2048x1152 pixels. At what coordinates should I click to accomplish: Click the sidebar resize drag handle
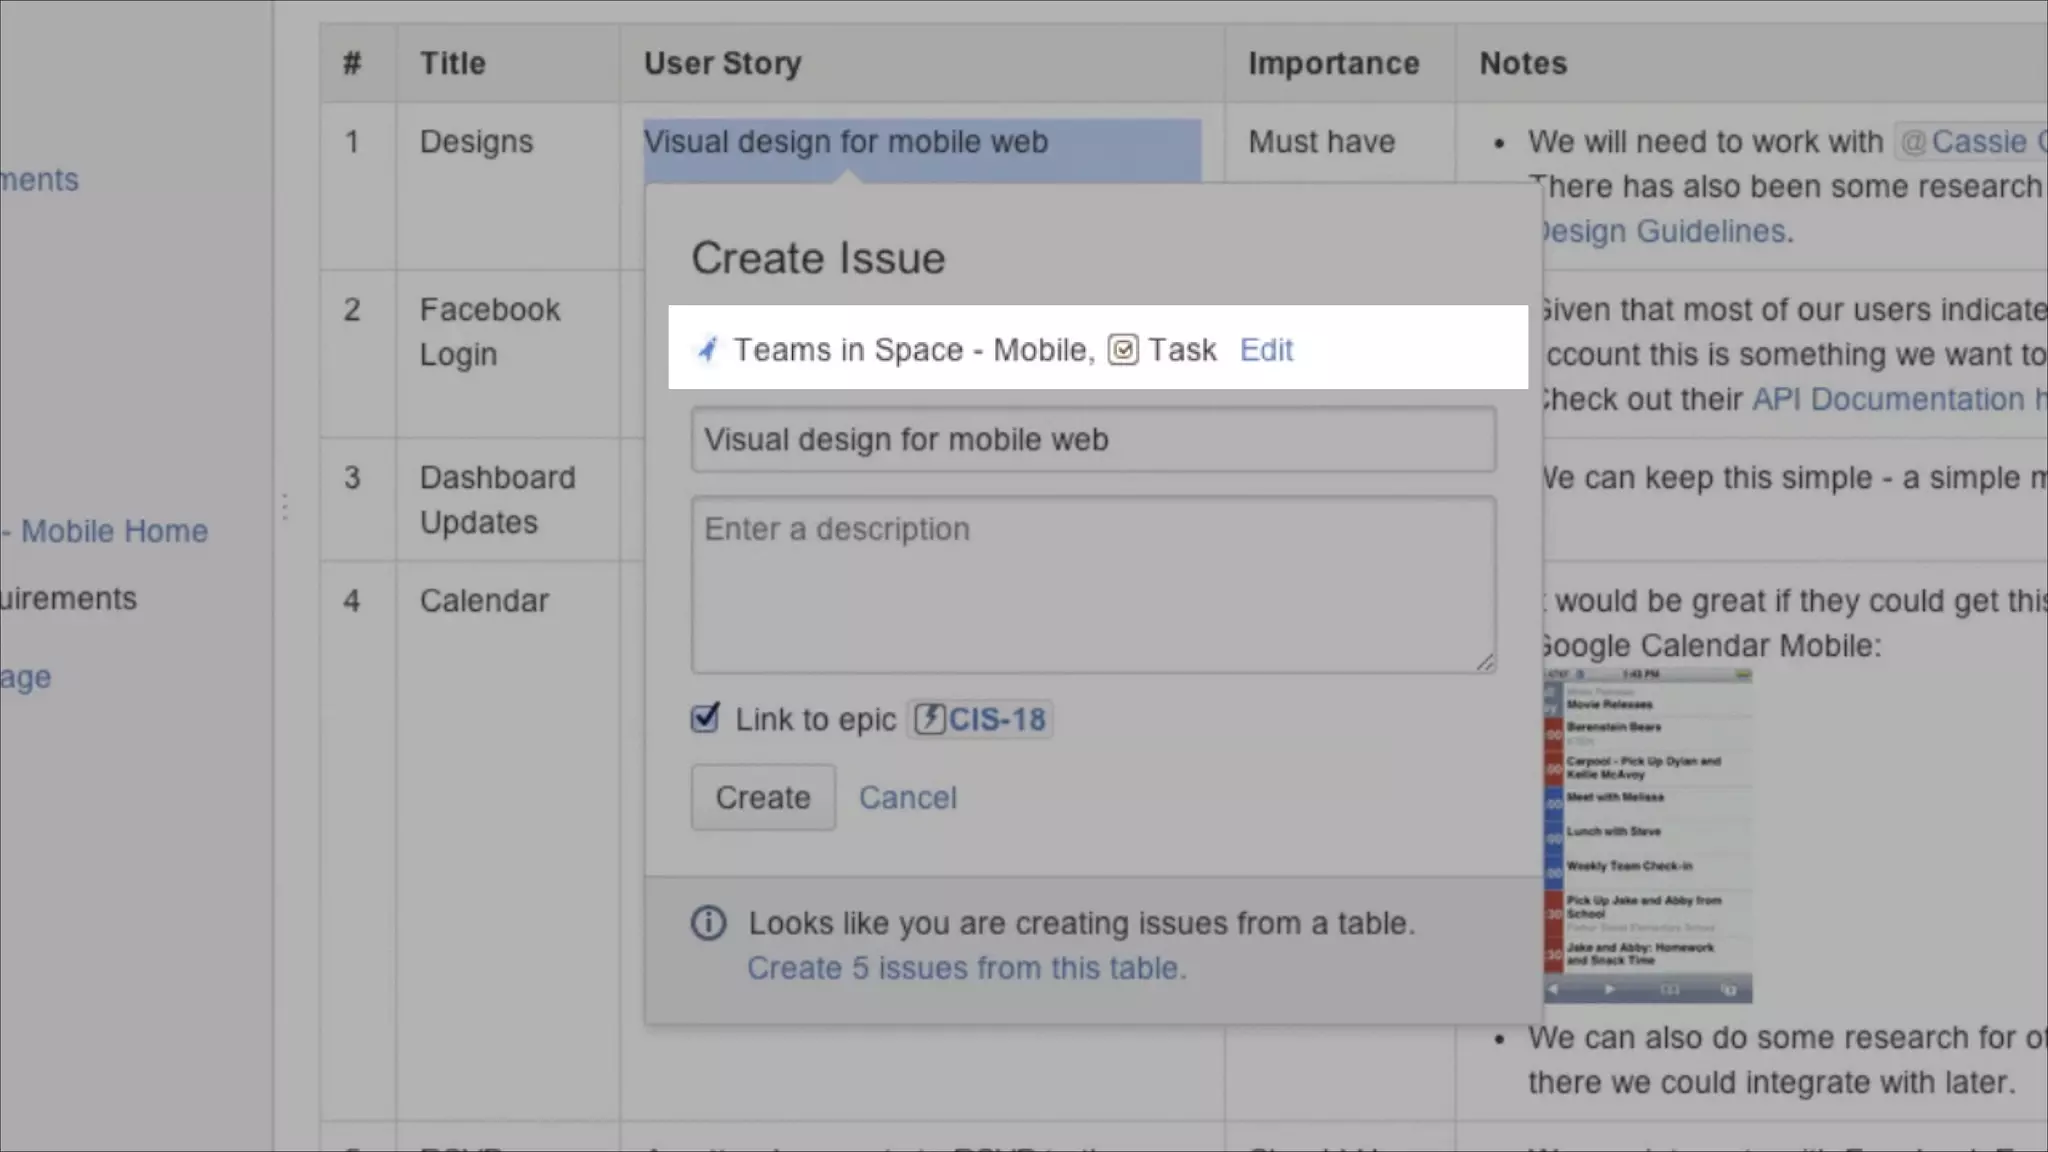(x=285, y=507)
